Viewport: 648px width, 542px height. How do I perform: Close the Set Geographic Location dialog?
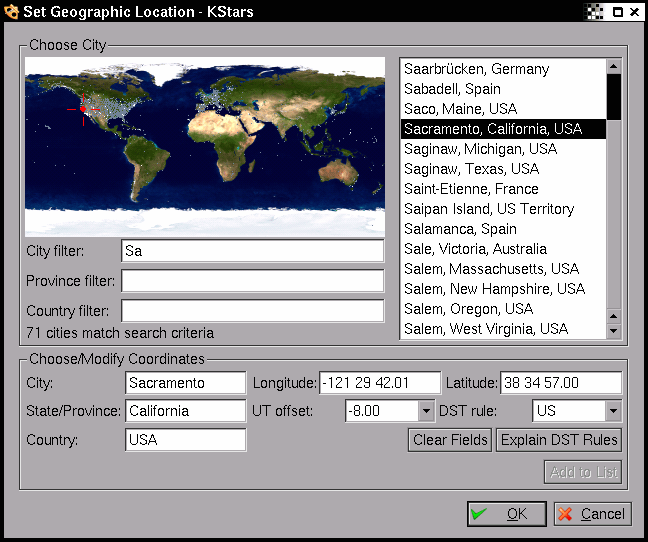[x=636, y=12]
